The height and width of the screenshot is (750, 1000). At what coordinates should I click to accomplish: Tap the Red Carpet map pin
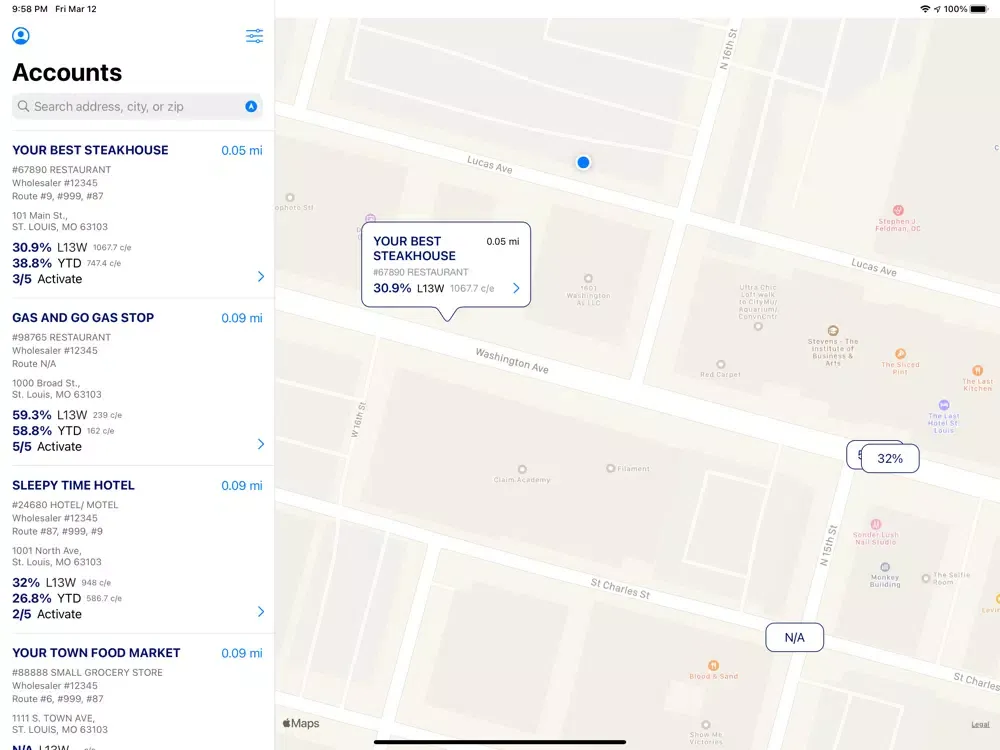tap(720, 365)
